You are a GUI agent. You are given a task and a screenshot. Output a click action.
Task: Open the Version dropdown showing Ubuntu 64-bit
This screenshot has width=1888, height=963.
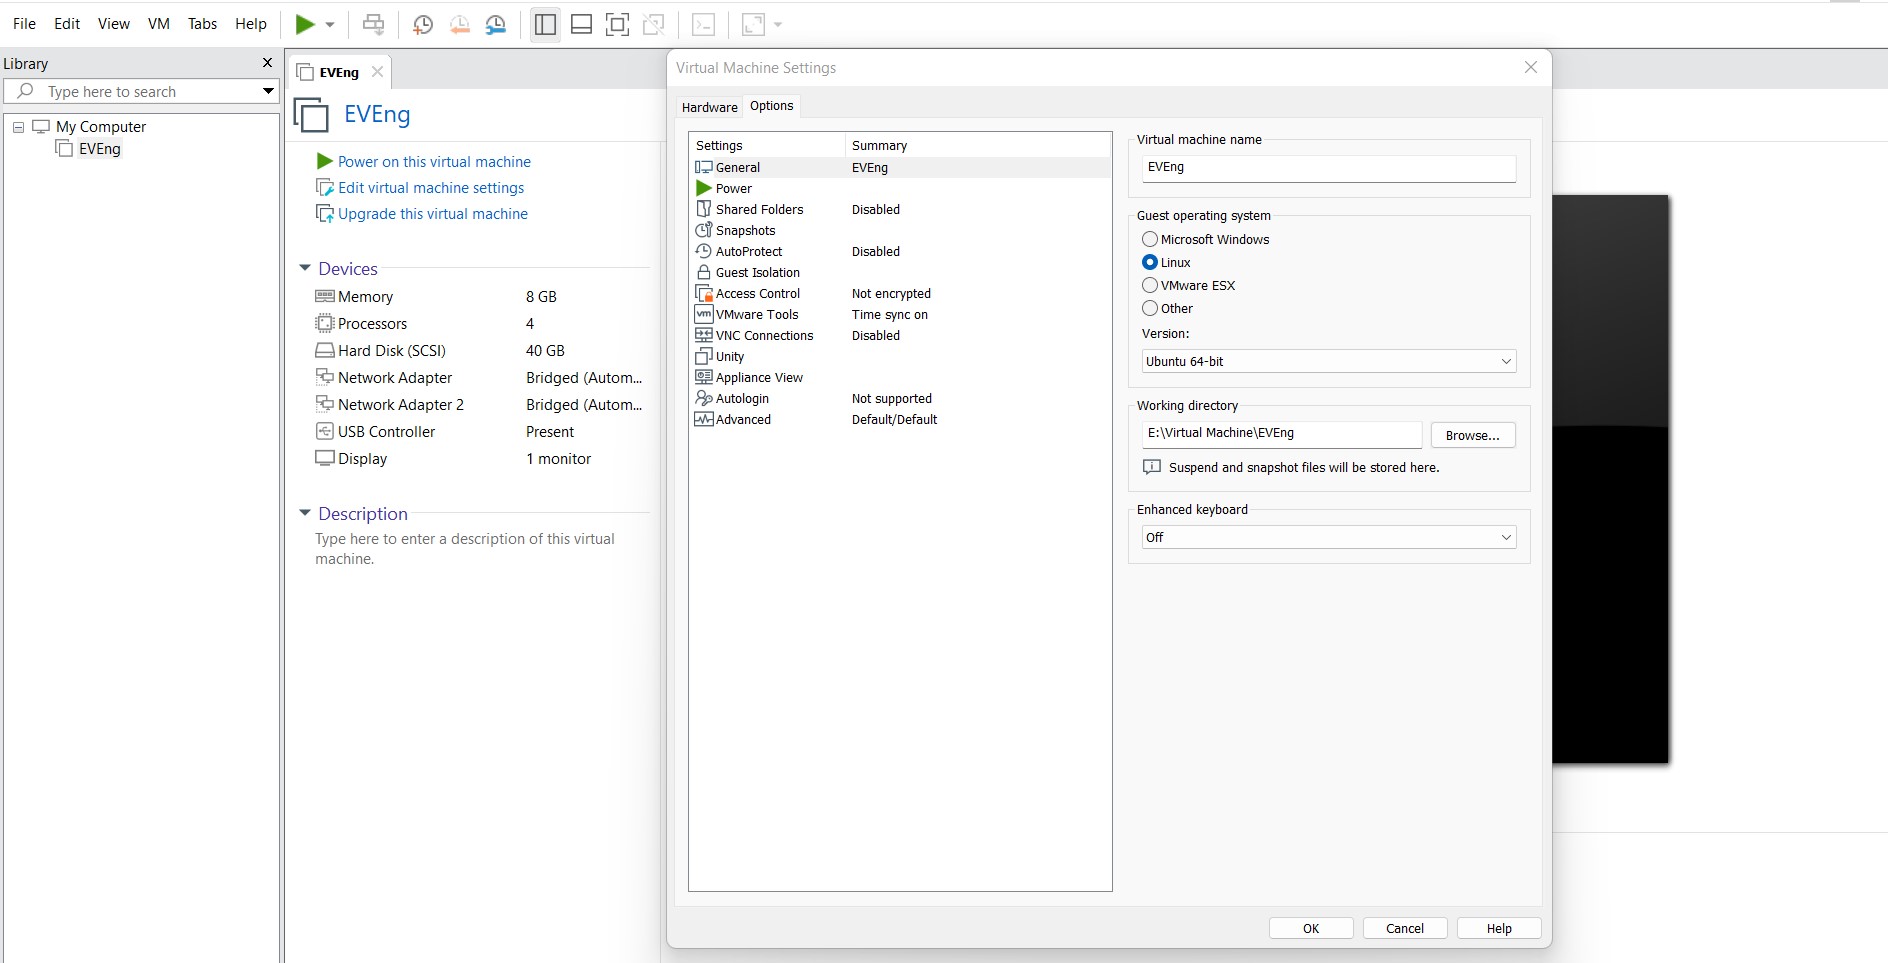coord(1328,361)
